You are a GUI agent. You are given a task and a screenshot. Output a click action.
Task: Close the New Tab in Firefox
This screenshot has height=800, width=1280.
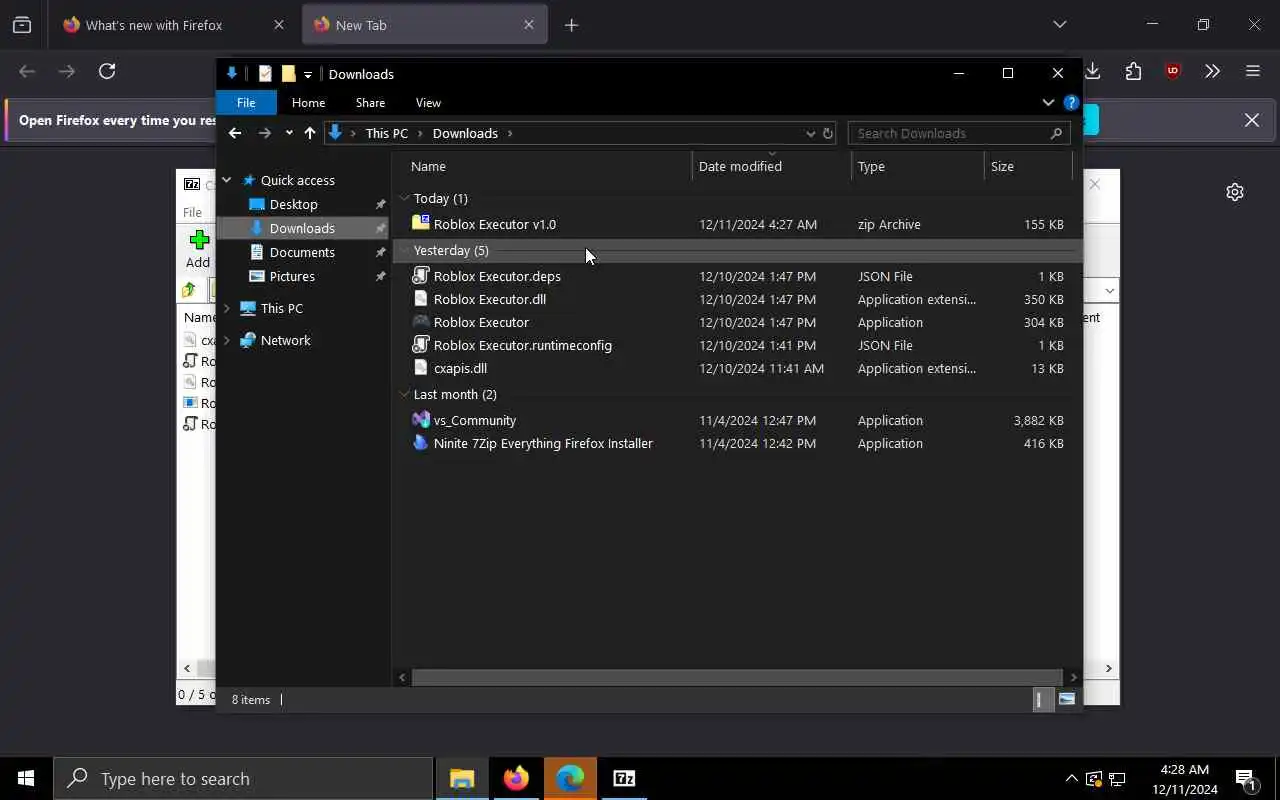pos(529,25)
